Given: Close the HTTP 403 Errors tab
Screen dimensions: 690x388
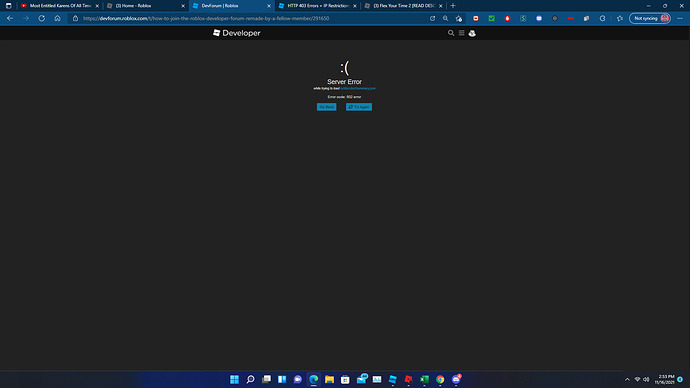Looking at the screenshot, I should coord(355,6).
